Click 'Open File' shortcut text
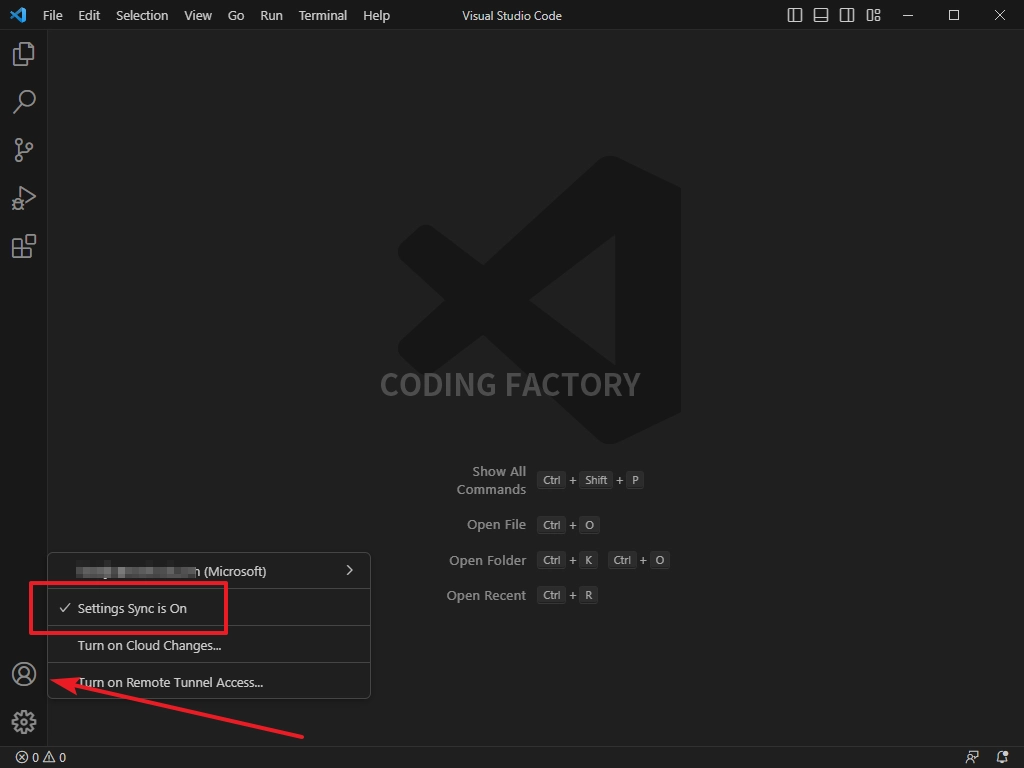Viewport: 1024px width, 768px height. point(496,524)
